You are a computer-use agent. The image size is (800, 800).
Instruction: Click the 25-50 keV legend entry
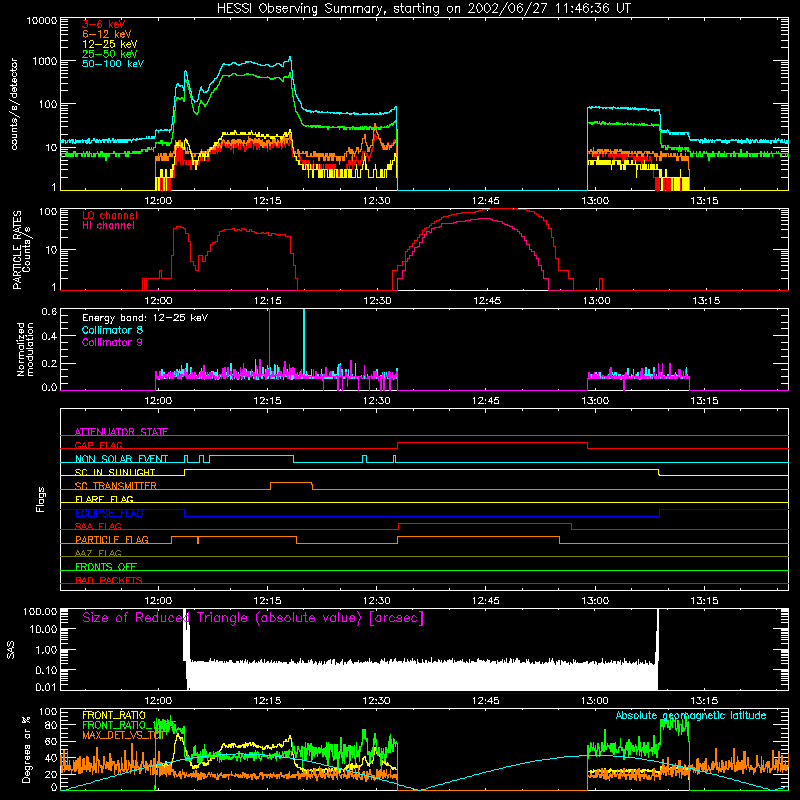point(110,54)
